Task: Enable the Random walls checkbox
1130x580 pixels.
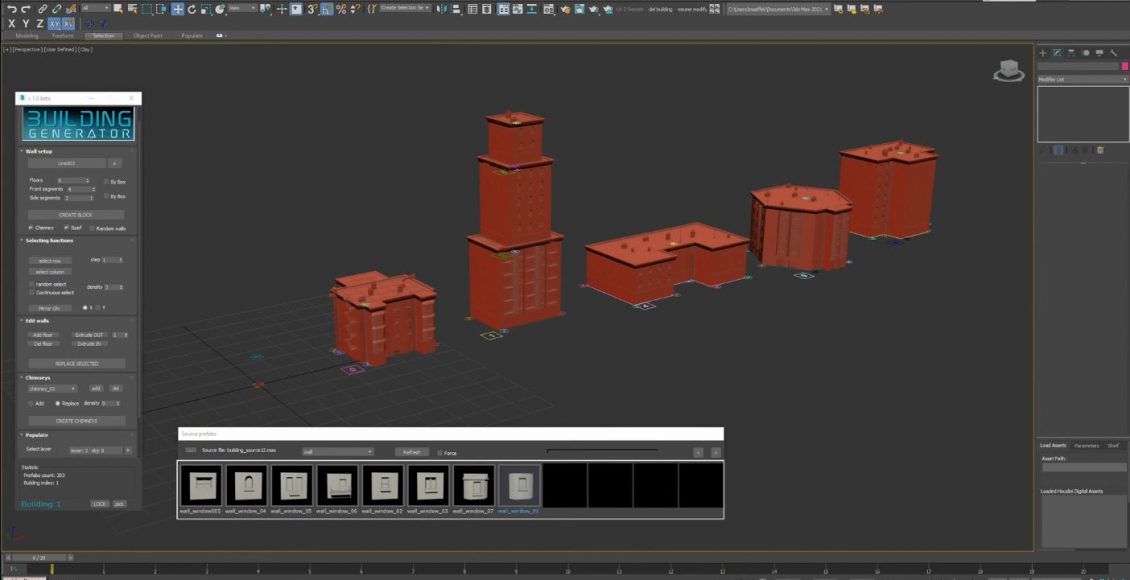Action: click(93, 228)
